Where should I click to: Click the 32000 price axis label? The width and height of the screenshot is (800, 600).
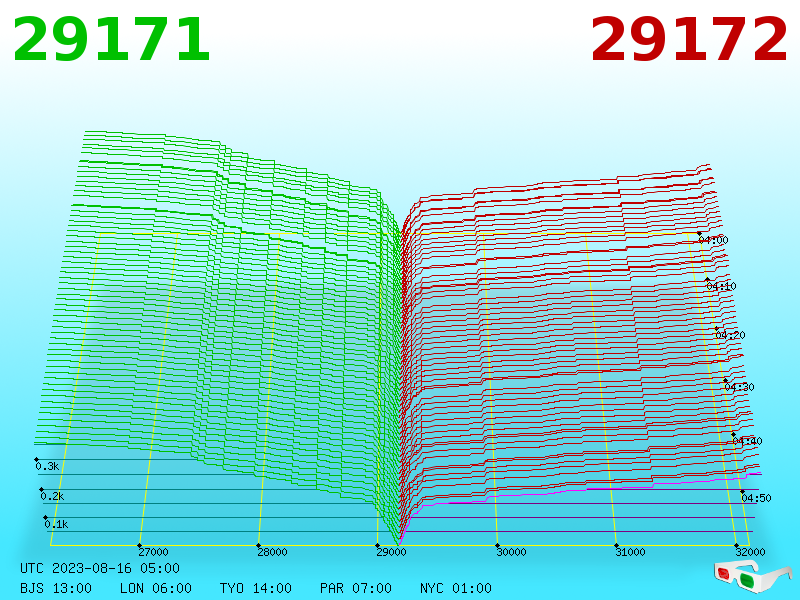[x=750, y=552]
